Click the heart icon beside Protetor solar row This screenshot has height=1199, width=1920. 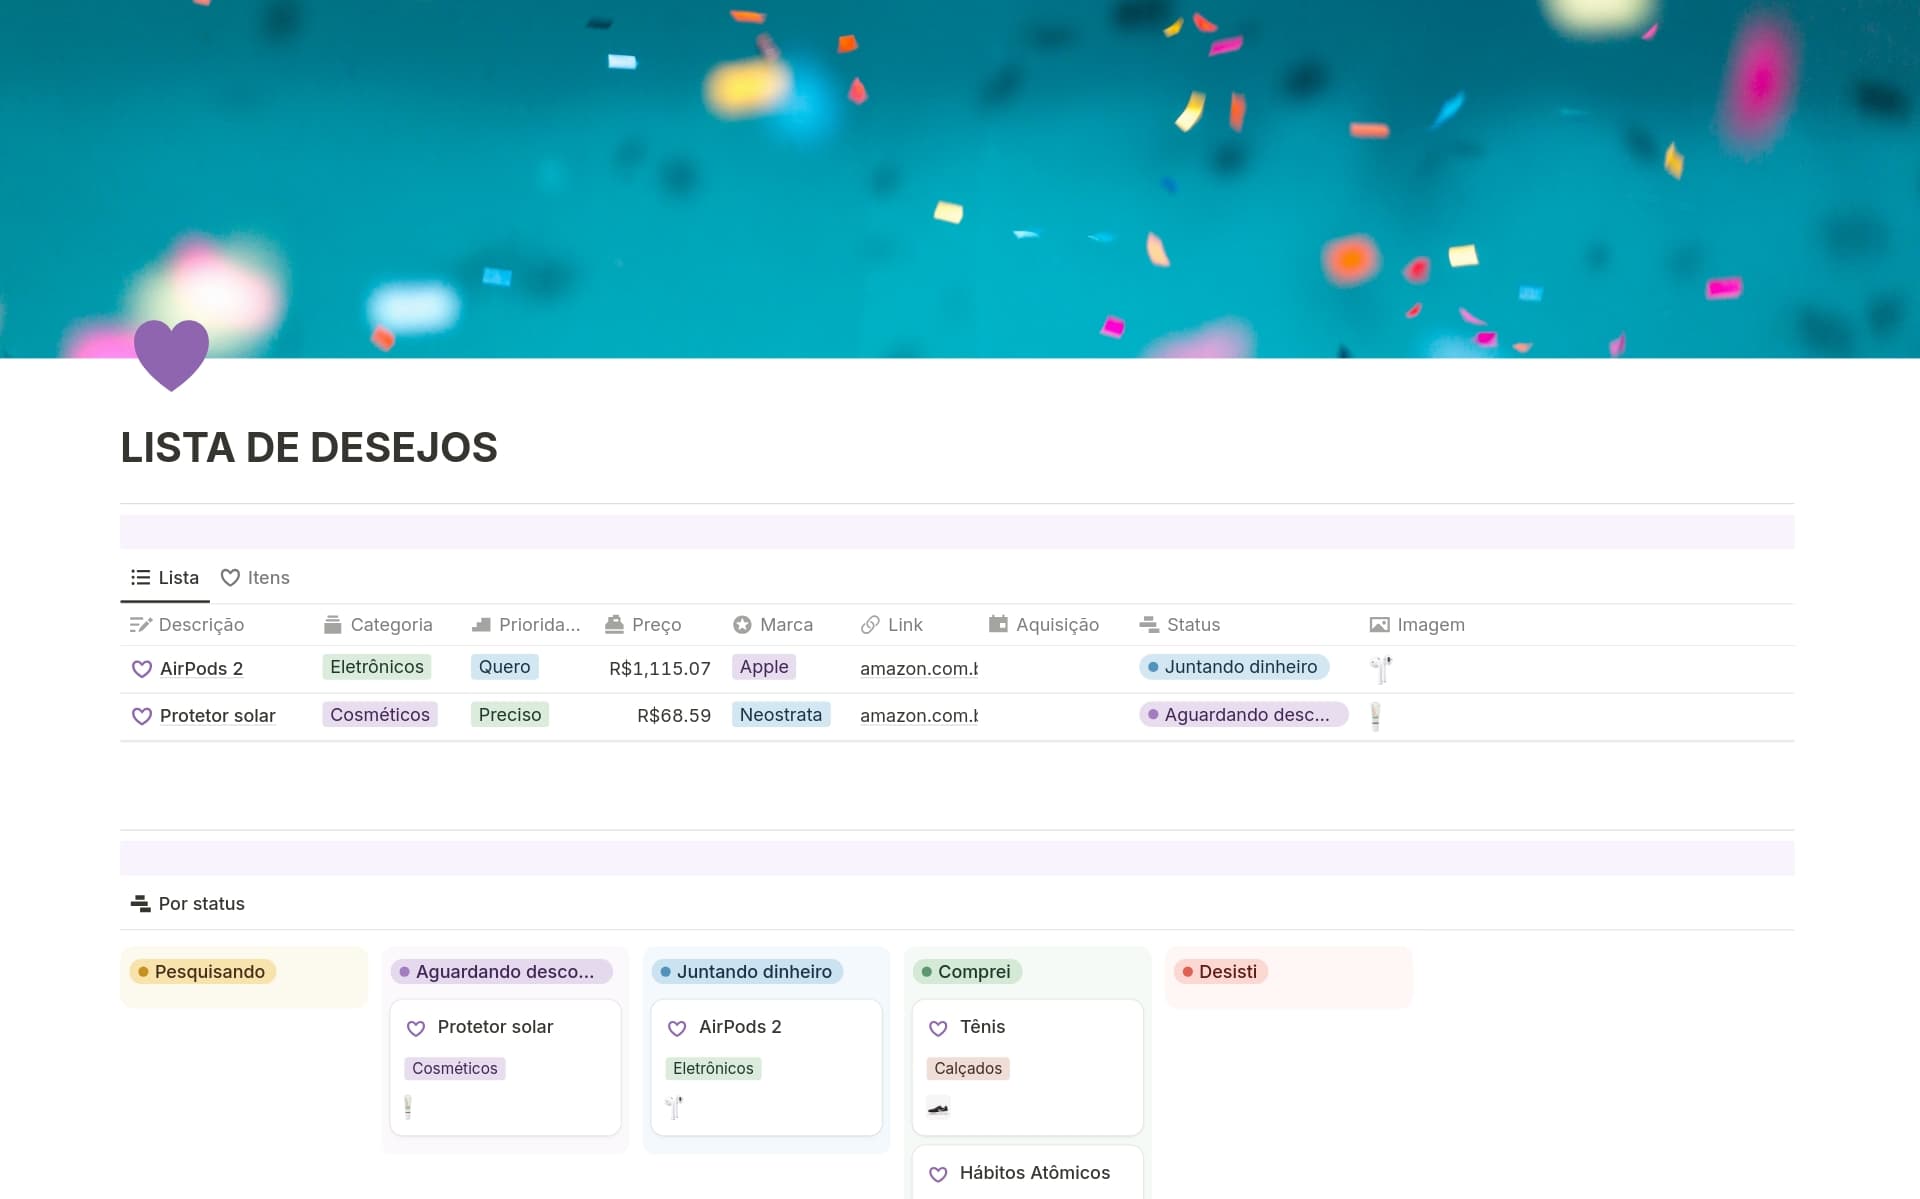(x=142, y=716)
